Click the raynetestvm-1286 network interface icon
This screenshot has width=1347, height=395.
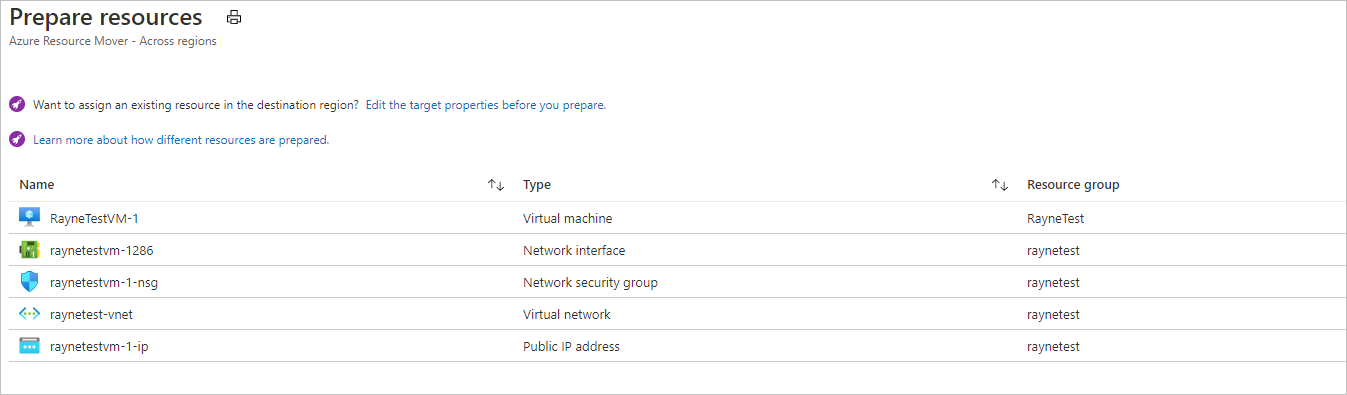[29, 250]
